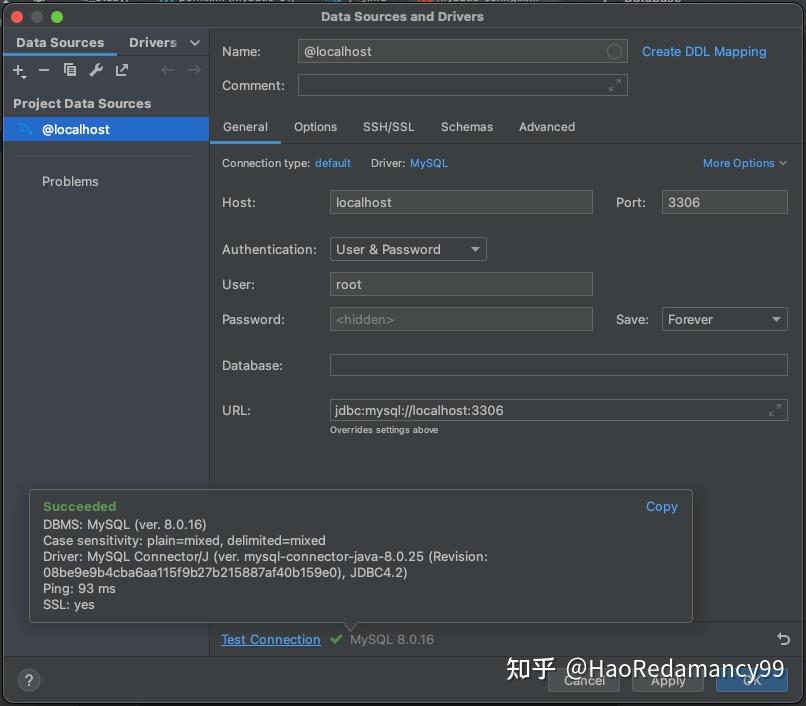Duplicate the selected data source
Image resolution: width=806 pixels, height=706 pixels.
70,69
